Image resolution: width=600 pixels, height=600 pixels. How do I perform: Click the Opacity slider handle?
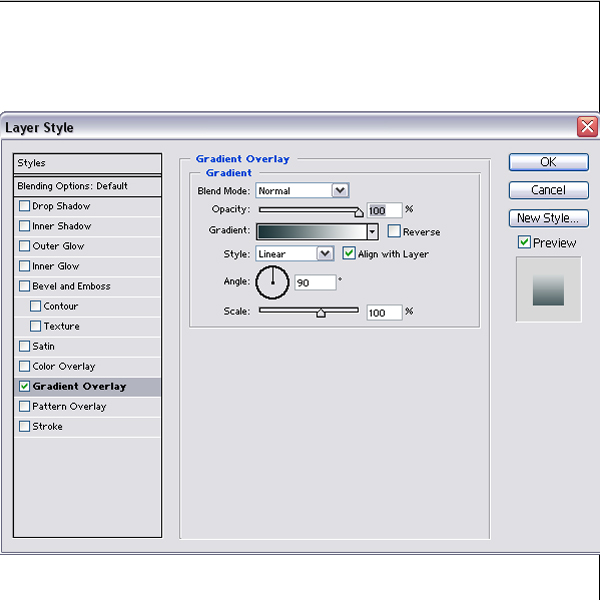[x=359, y=212]
